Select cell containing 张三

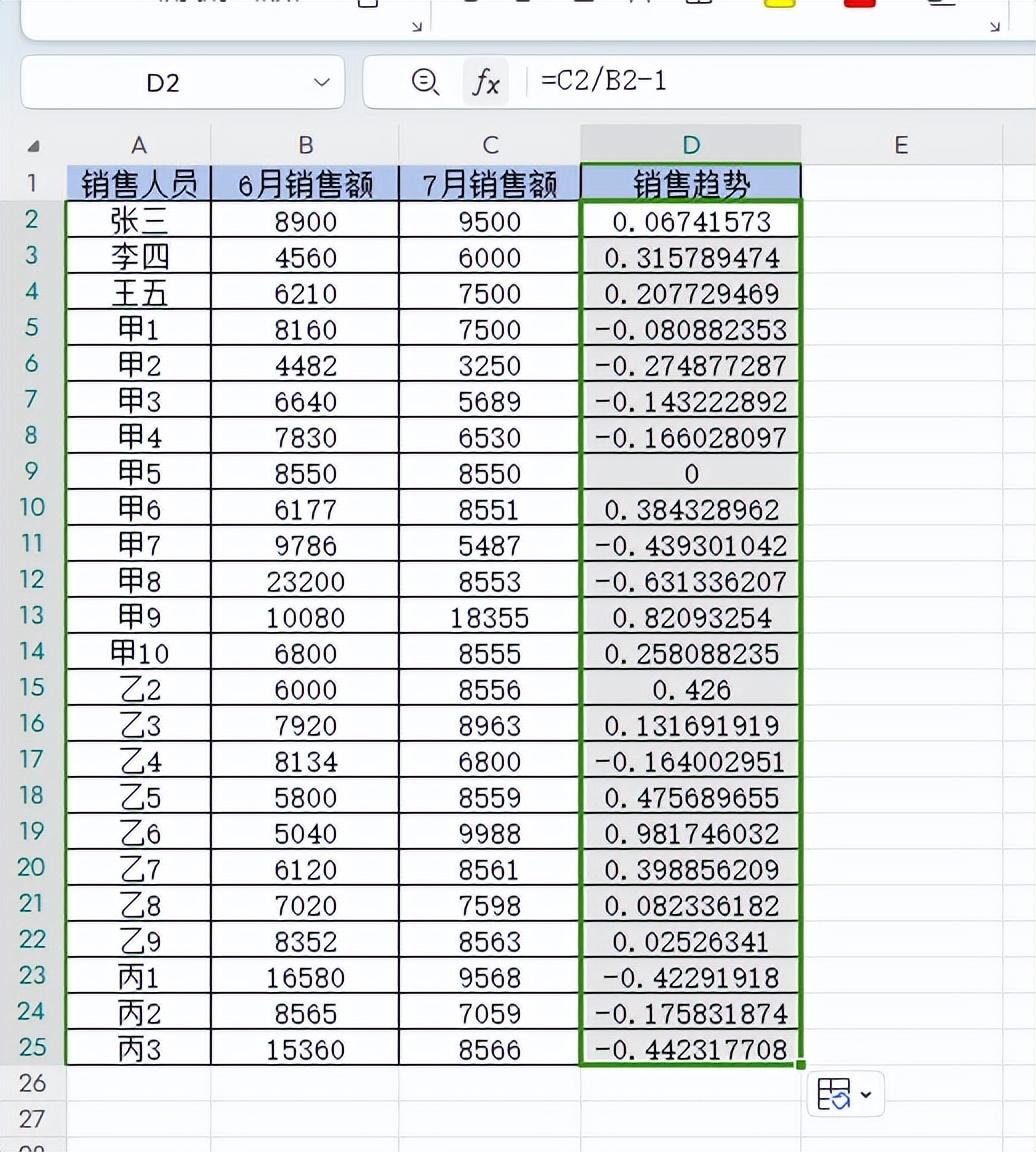[138, 220]
